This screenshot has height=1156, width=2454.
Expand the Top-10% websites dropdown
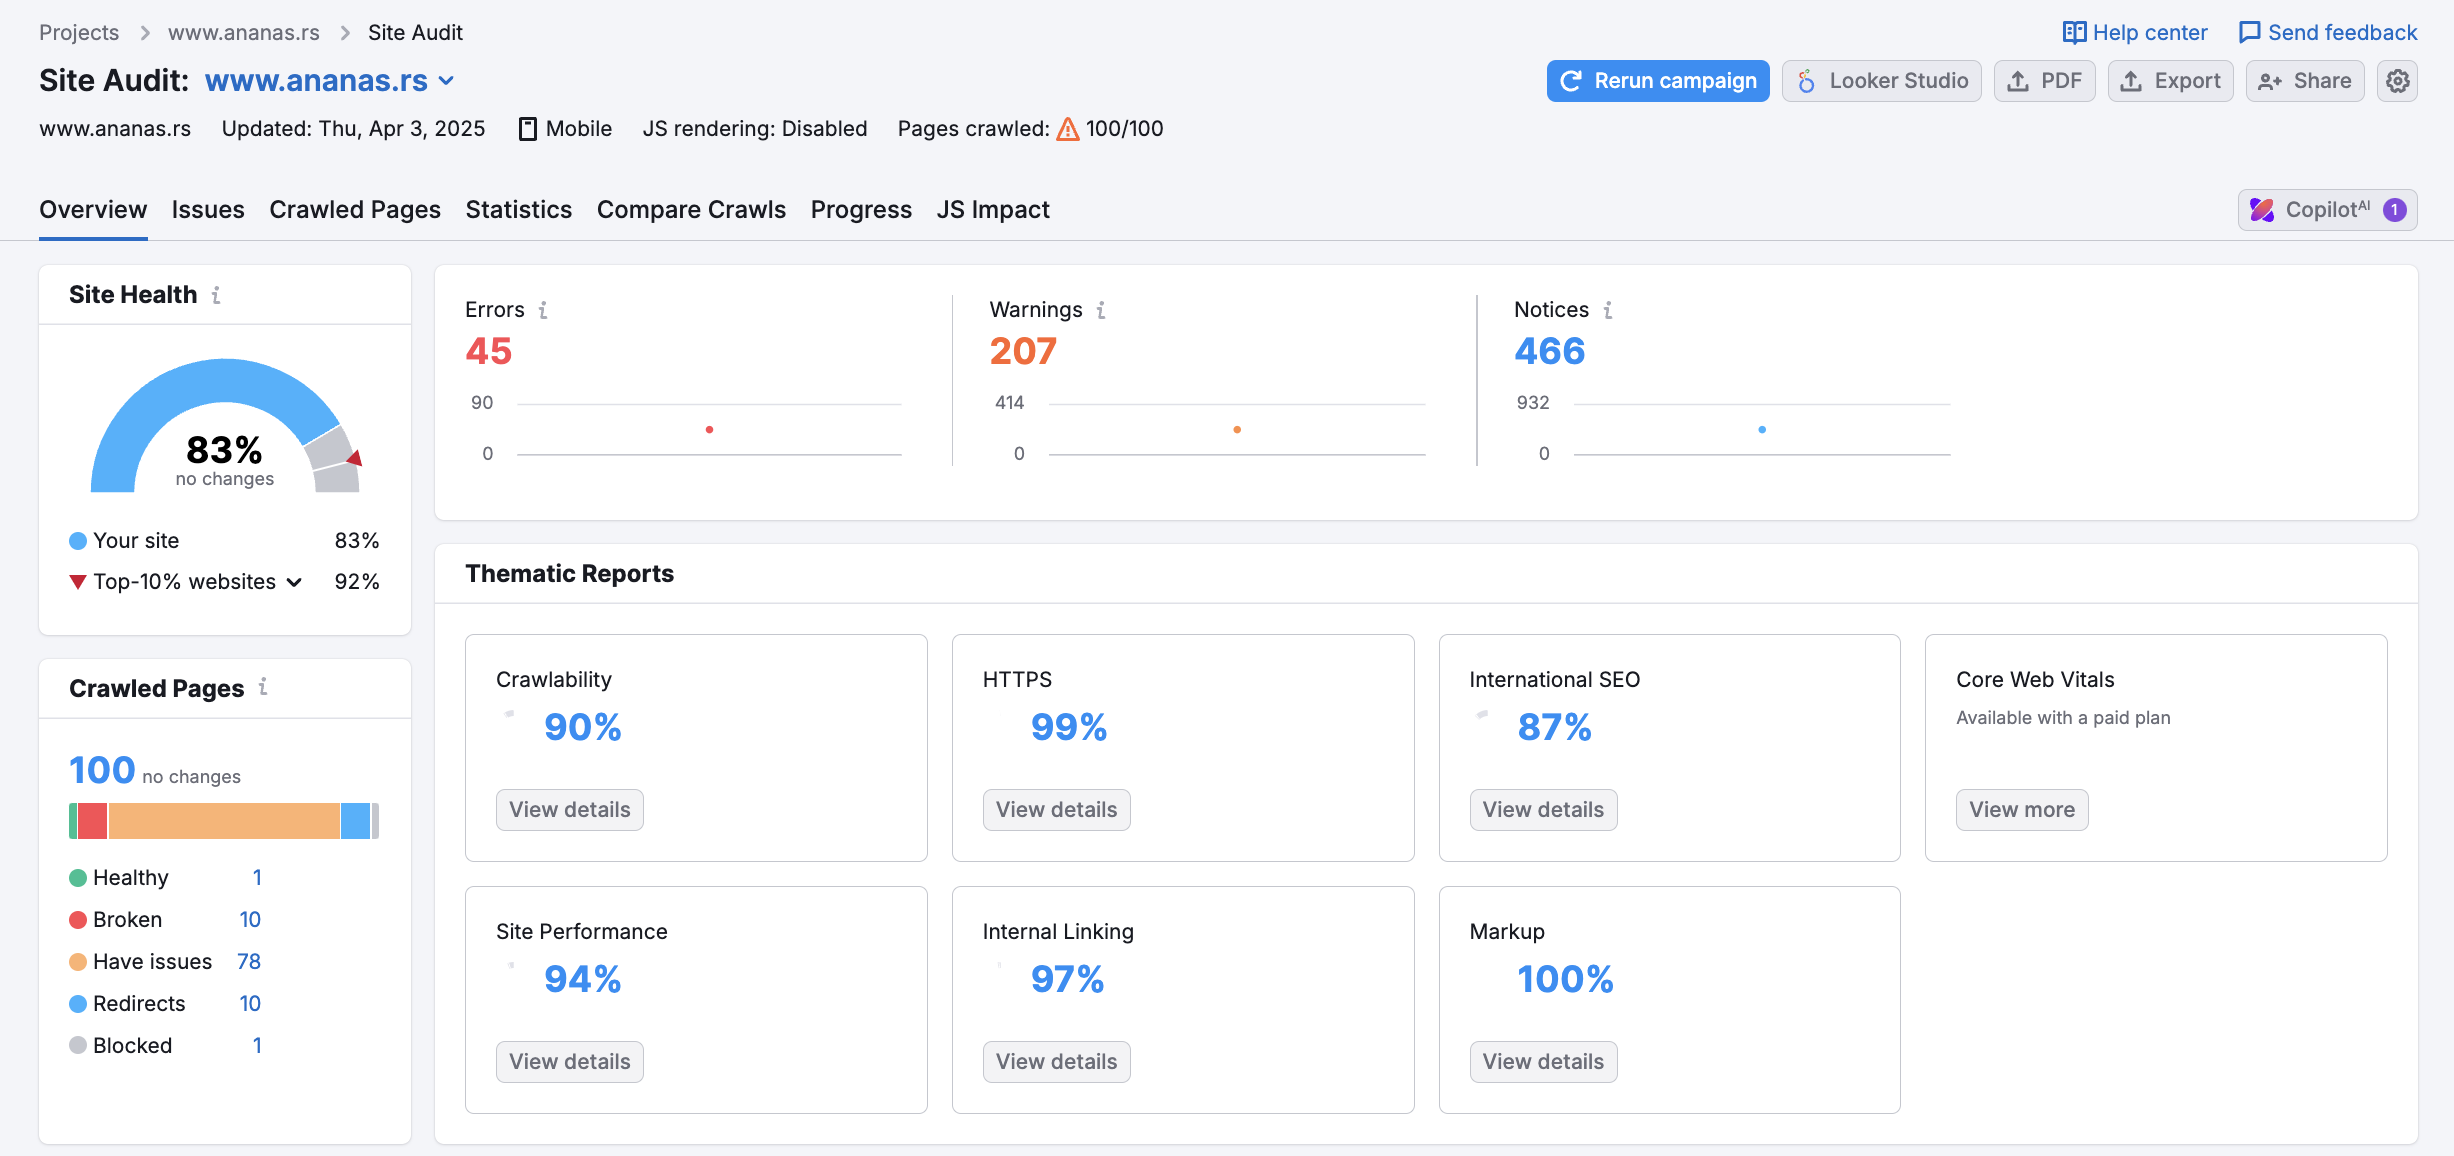[294, 582]
